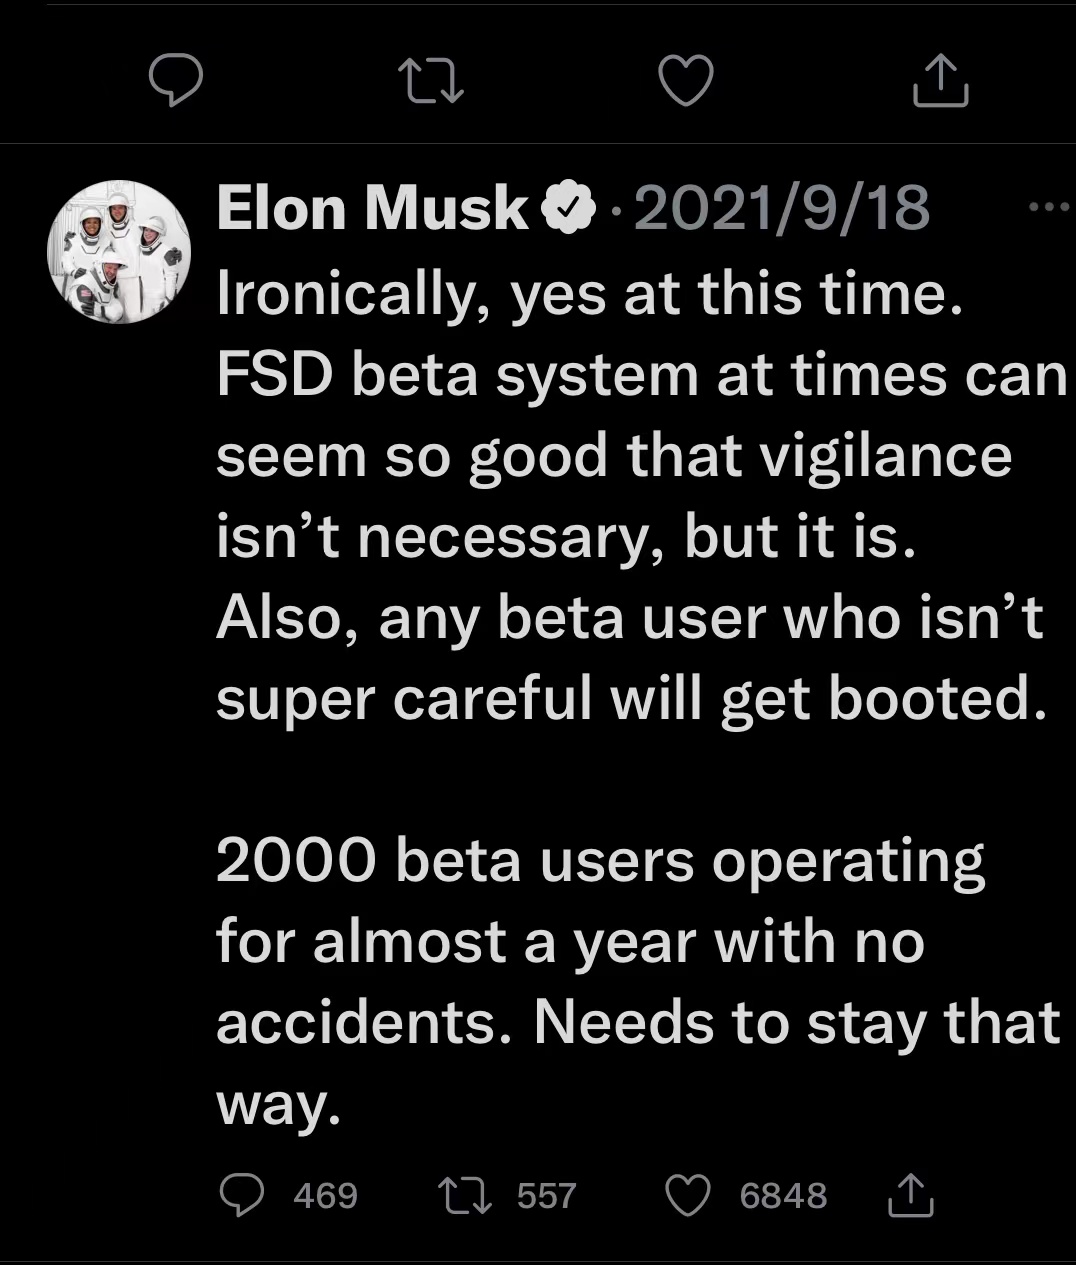Open Elon Musk's profile picture
This screenshot has height=1265, width=1076.
(x=120, y=252)
